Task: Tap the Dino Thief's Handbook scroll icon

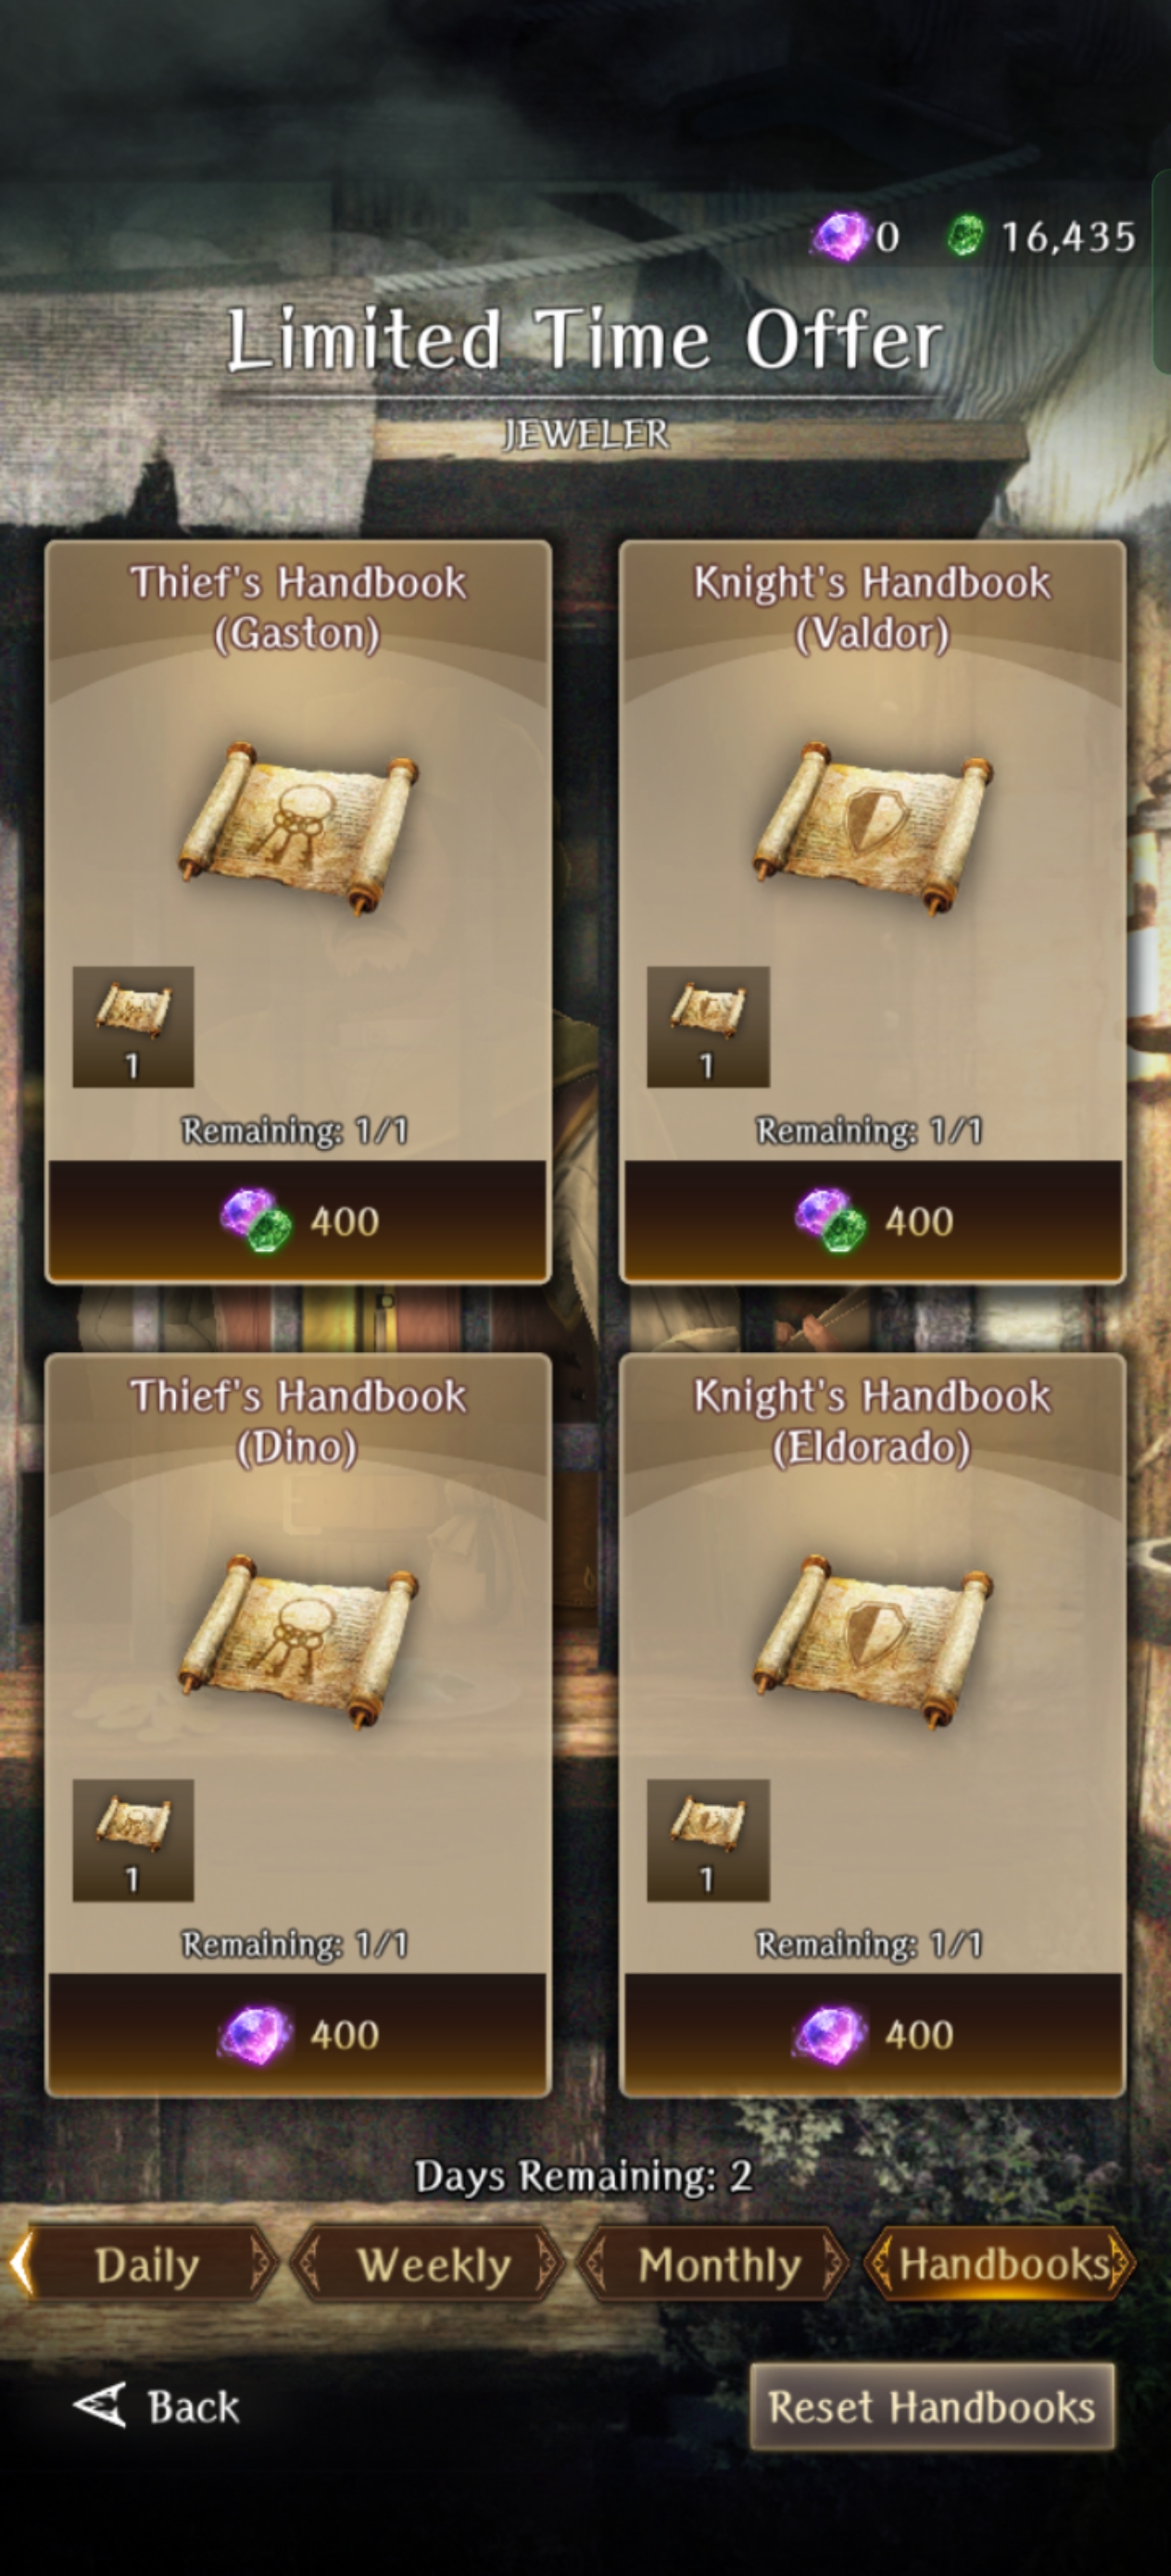Action: (x=298, y=1640)
